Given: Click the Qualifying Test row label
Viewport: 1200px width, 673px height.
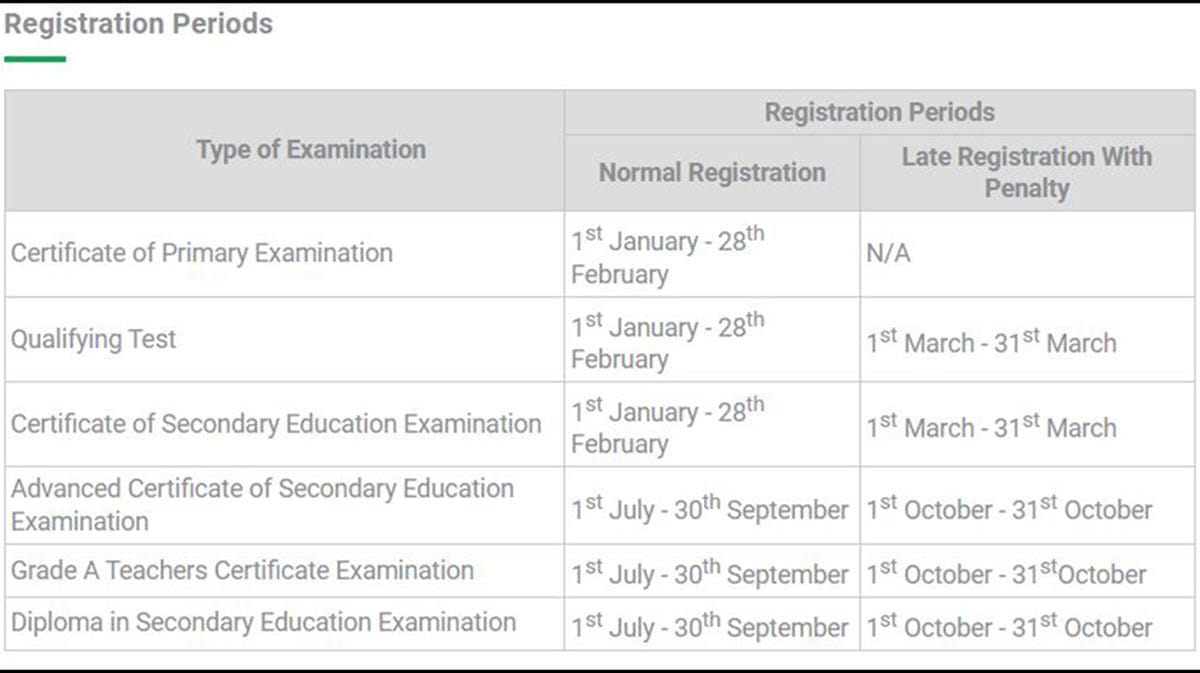Looking at the screenshot, I should (94, 339).
